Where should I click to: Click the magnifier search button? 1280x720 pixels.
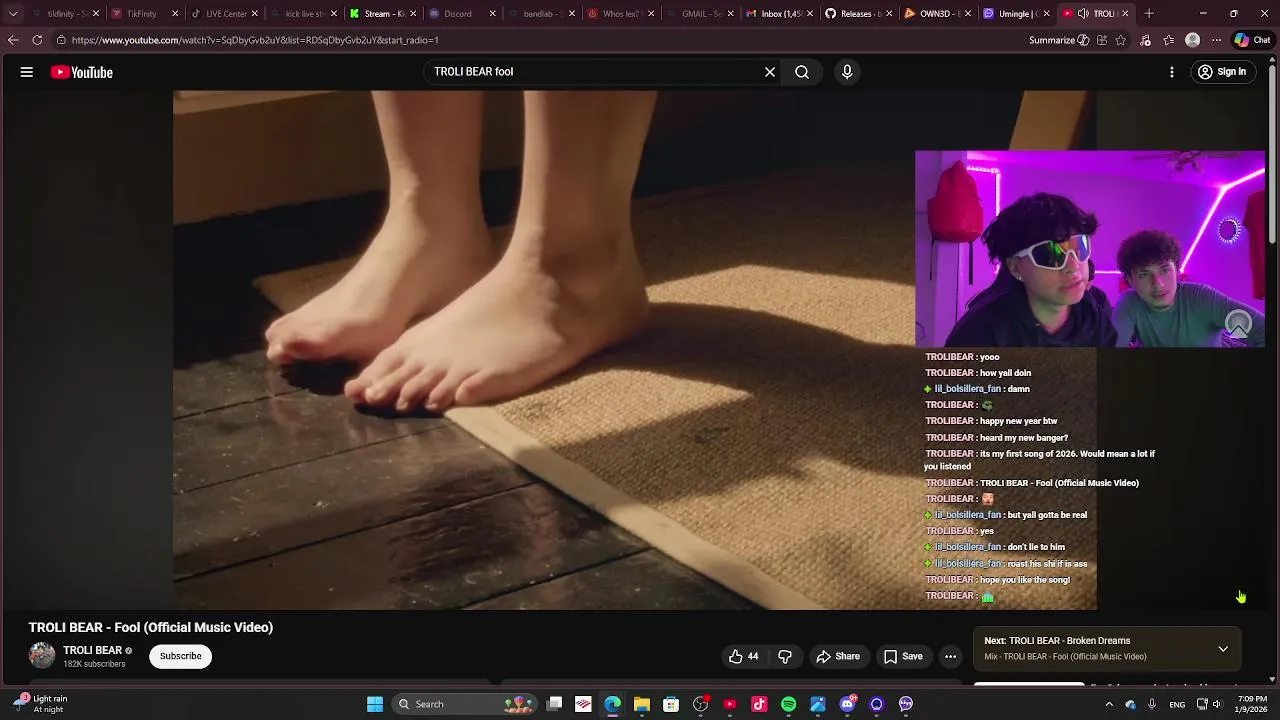point(802,72)
